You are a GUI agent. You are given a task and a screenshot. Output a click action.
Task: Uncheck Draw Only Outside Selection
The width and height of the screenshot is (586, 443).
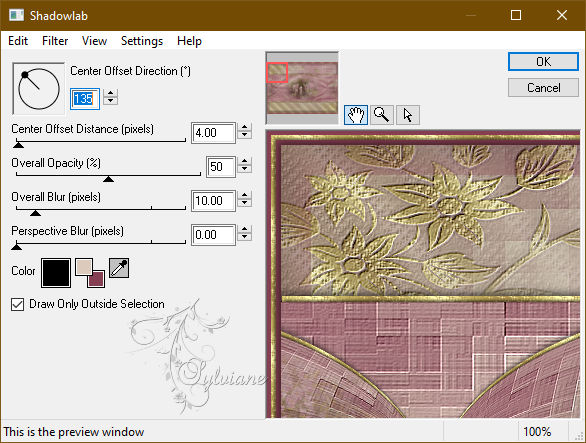pos(18,304)
